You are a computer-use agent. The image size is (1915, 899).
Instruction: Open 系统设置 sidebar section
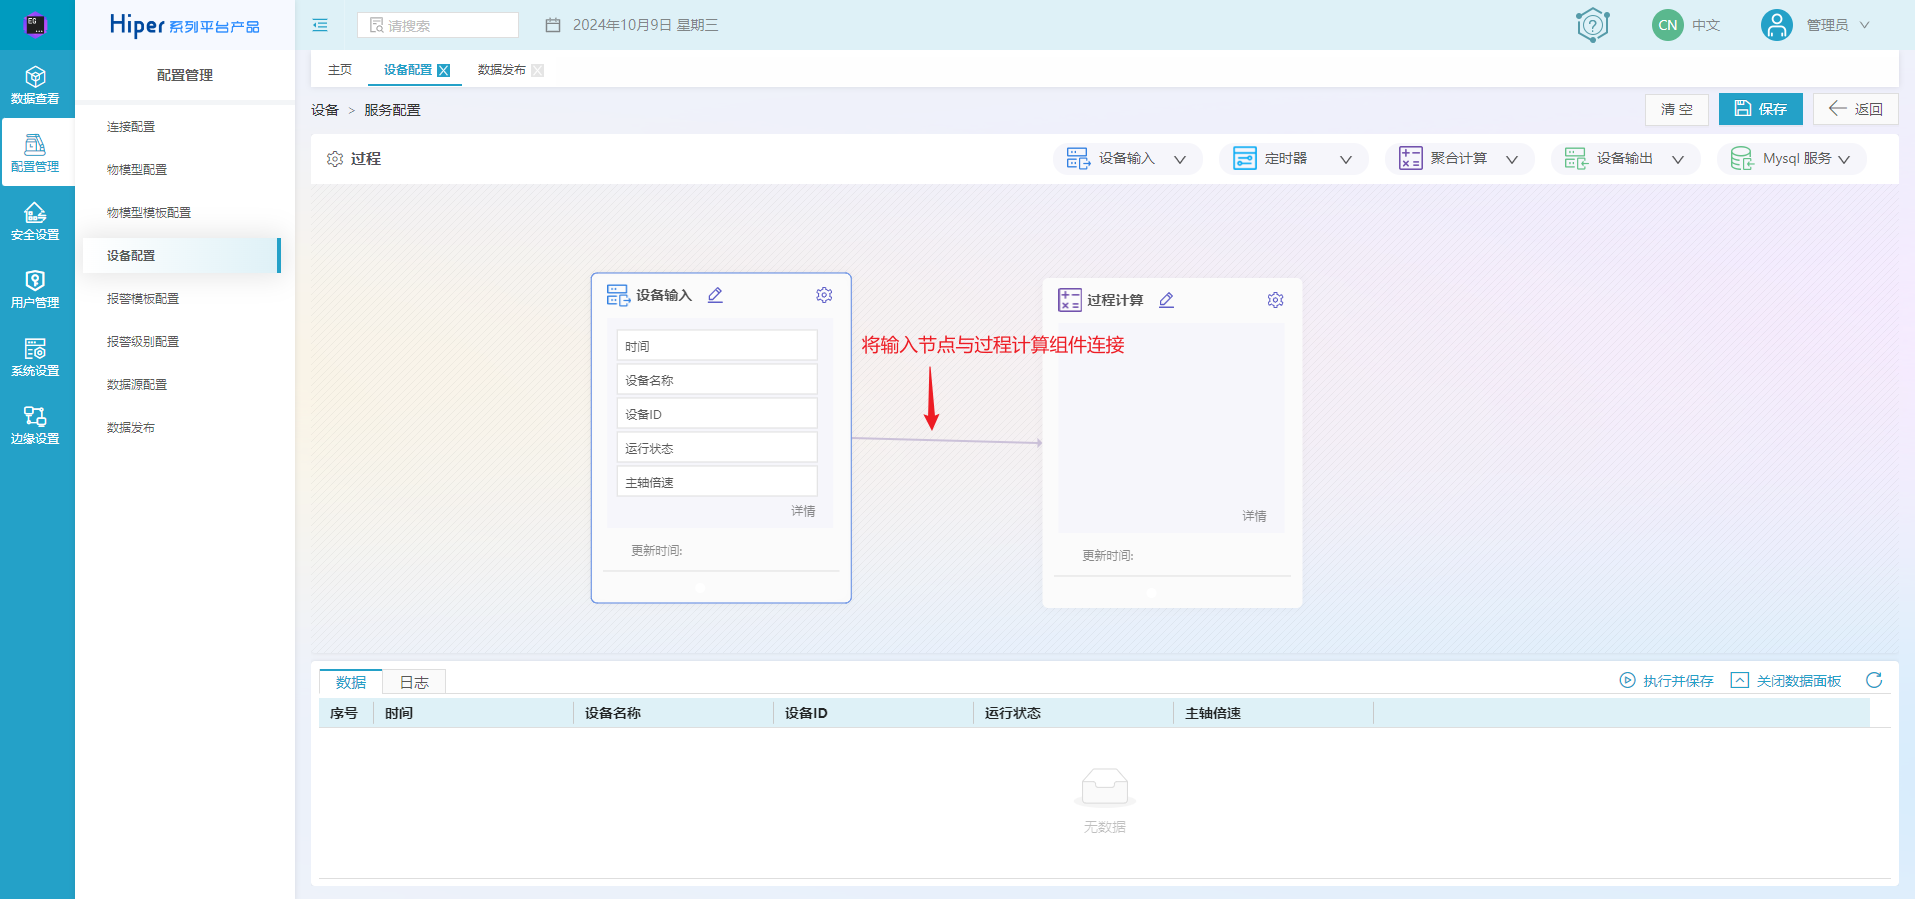(35, 357)
